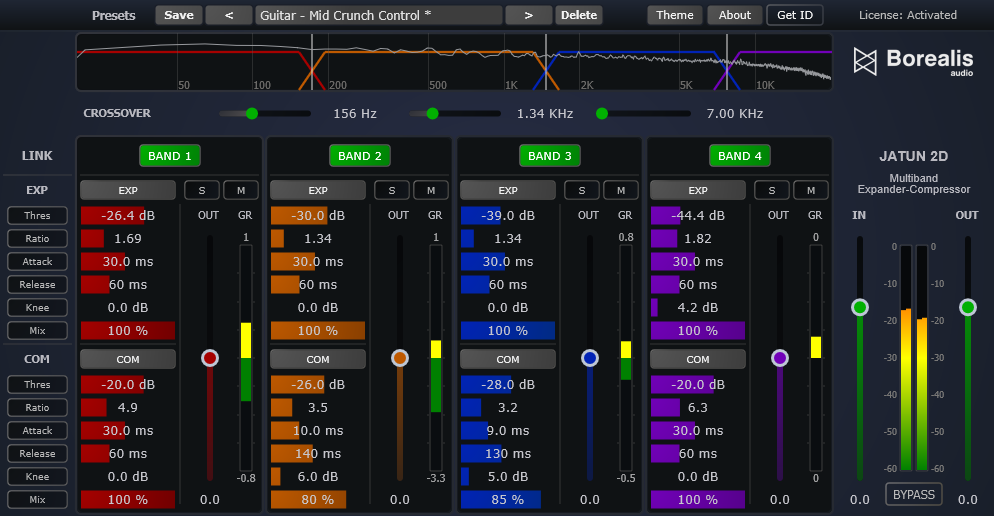The height and width of the screenshot is (516, 994).
Task: Toggle Band 1 EXP expander section
Action: pos(128,190)
